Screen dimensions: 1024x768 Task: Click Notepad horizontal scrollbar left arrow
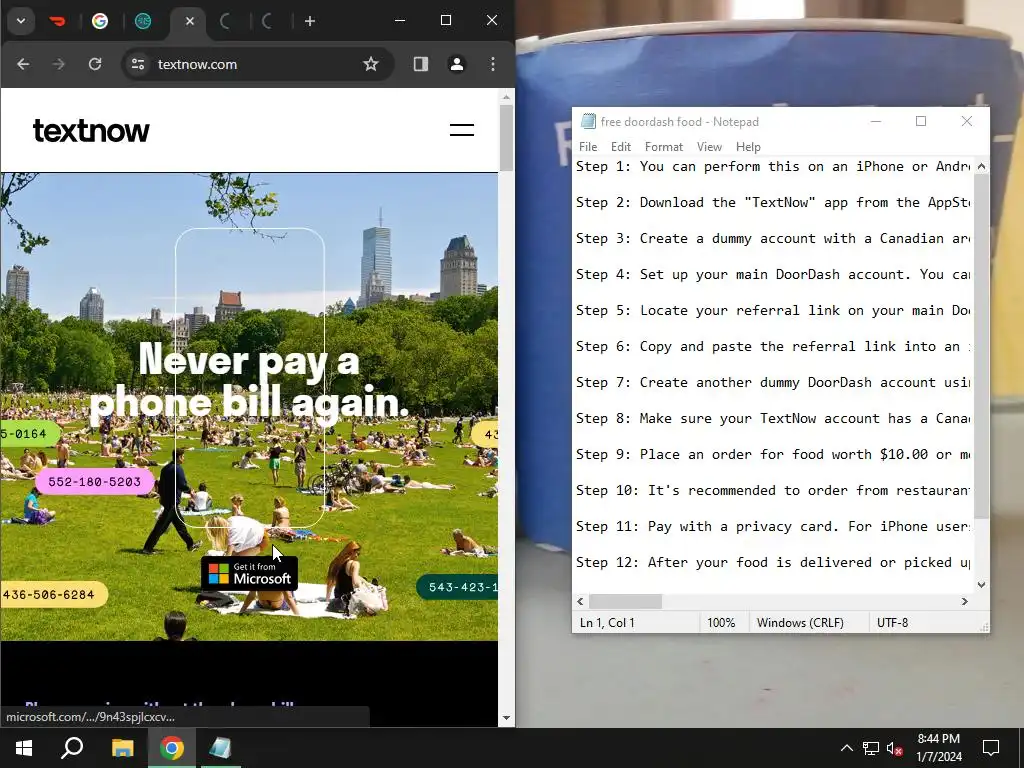click(x=581, y=601)
